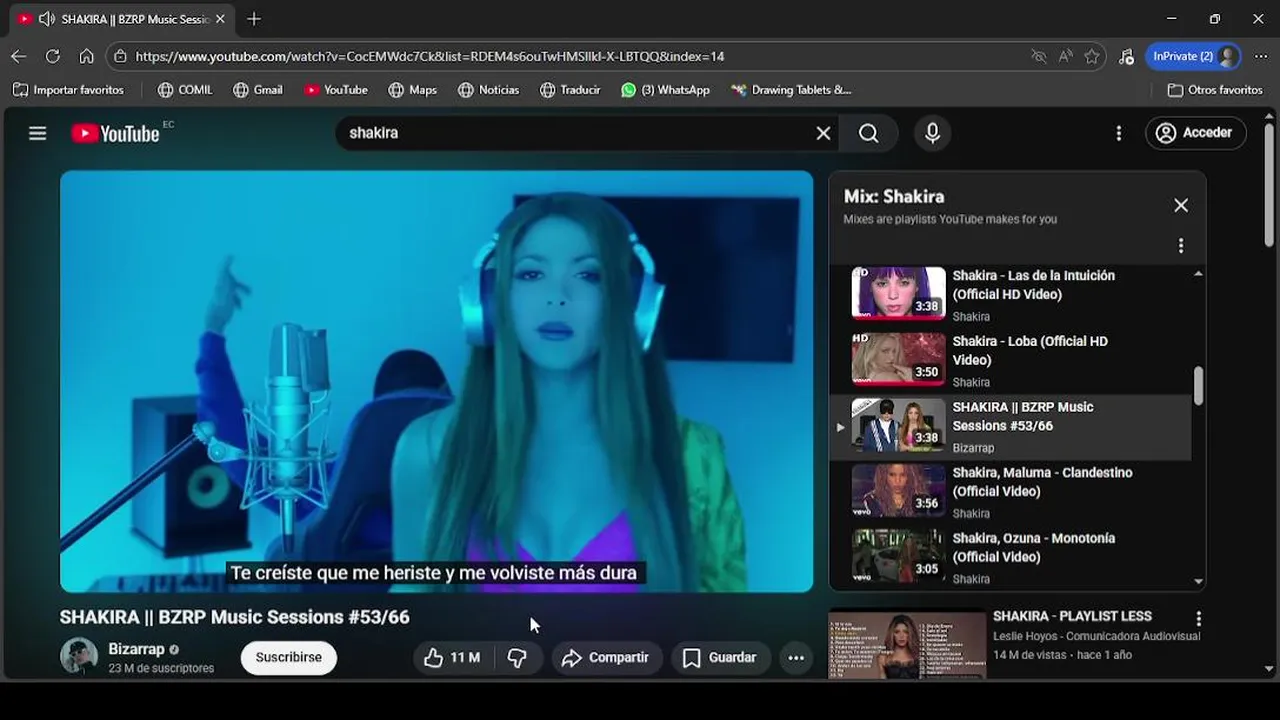The width and height of the screenshot is (1280, 720).
Task: Click the Guardar save button
Action: point(720,657)
